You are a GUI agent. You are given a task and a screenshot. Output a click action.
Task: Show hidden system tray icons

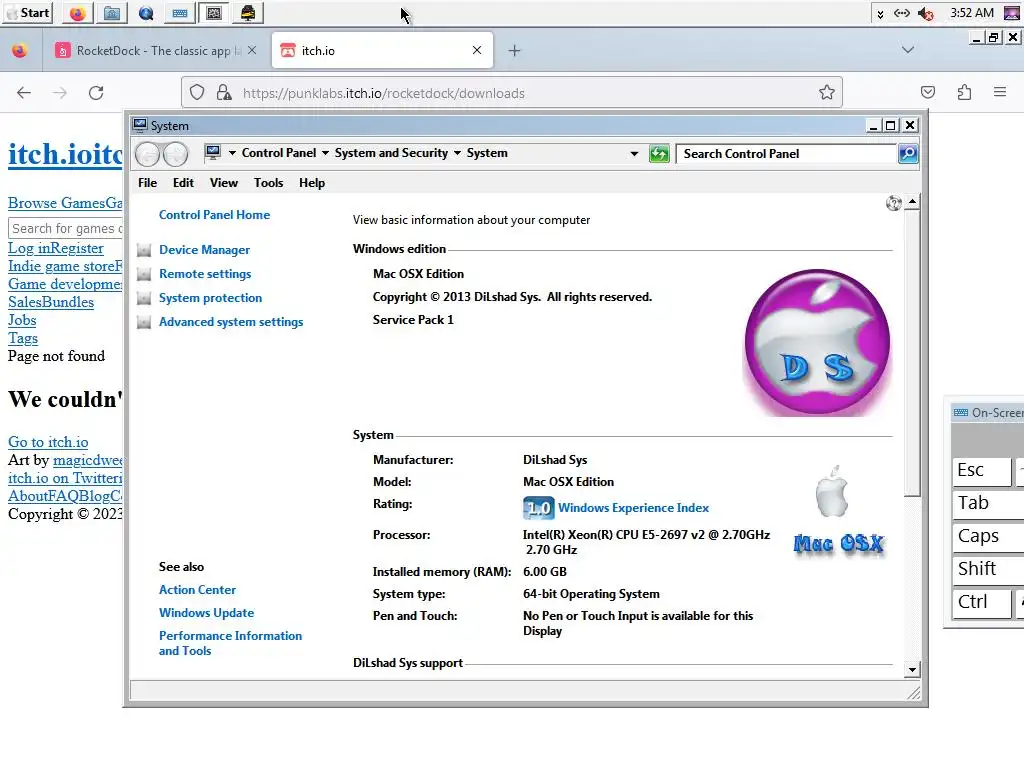(880, 14)
